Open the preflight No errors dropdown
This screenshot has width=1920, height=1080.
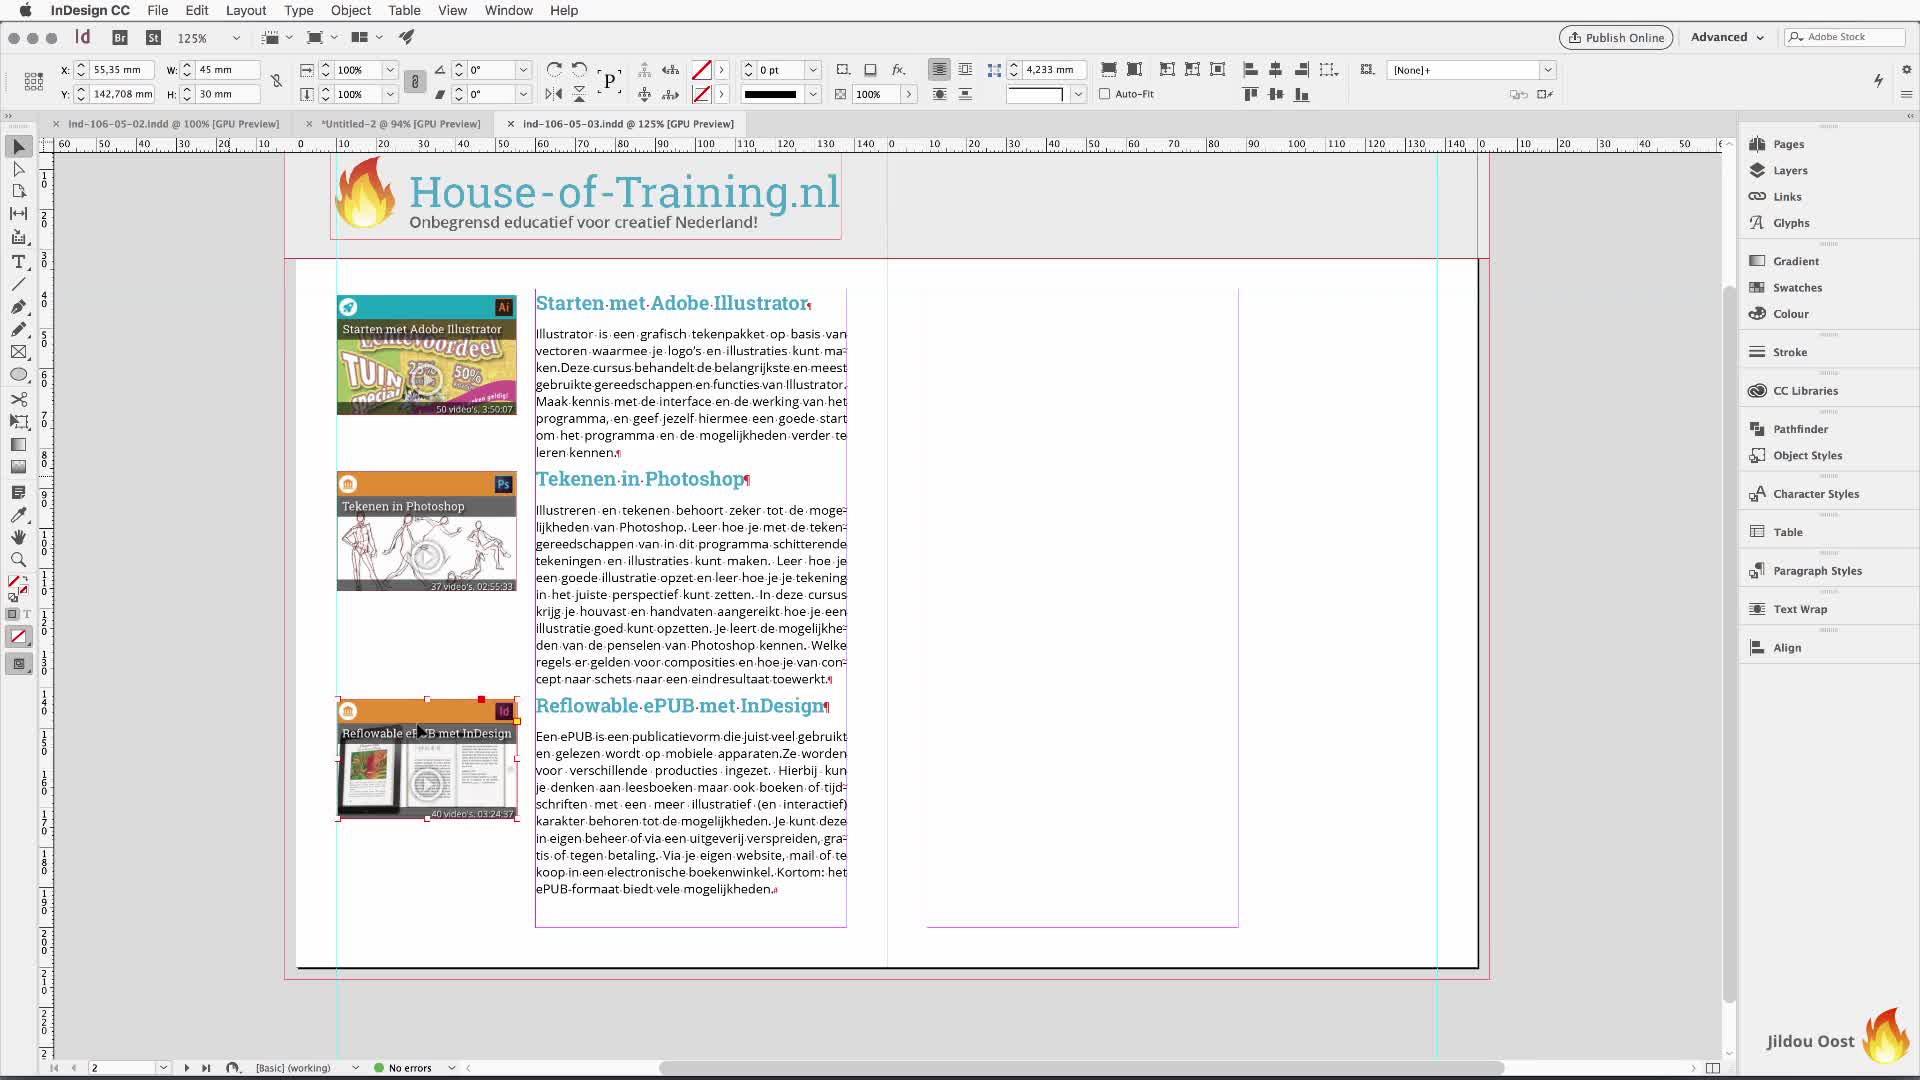click(x=452, y=1068)
